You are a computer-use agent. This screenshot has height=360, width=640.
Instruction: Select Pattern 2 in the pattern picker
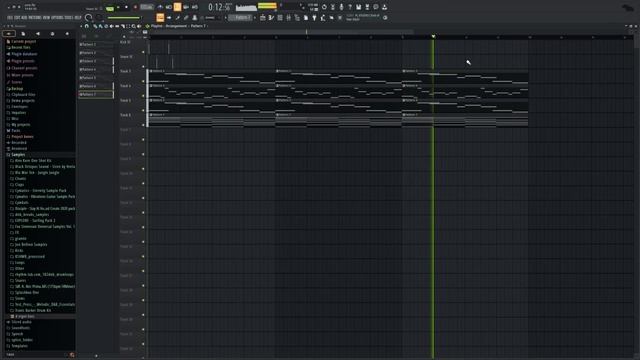tap(96, 53)
